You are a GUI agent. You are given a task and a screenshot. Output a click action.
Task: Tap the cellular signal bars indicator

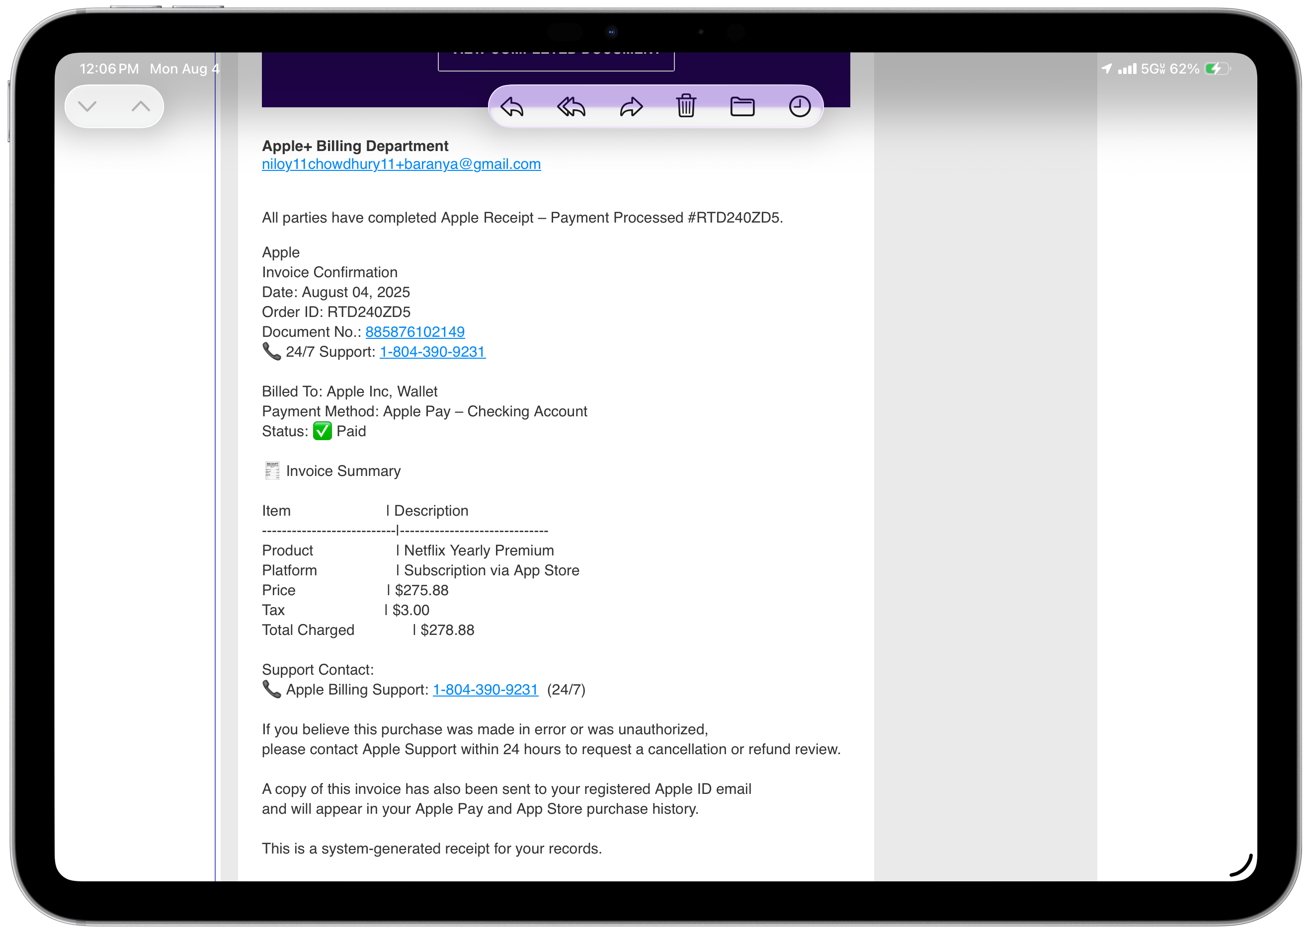pyautogui.click(x=1127, y=69)
